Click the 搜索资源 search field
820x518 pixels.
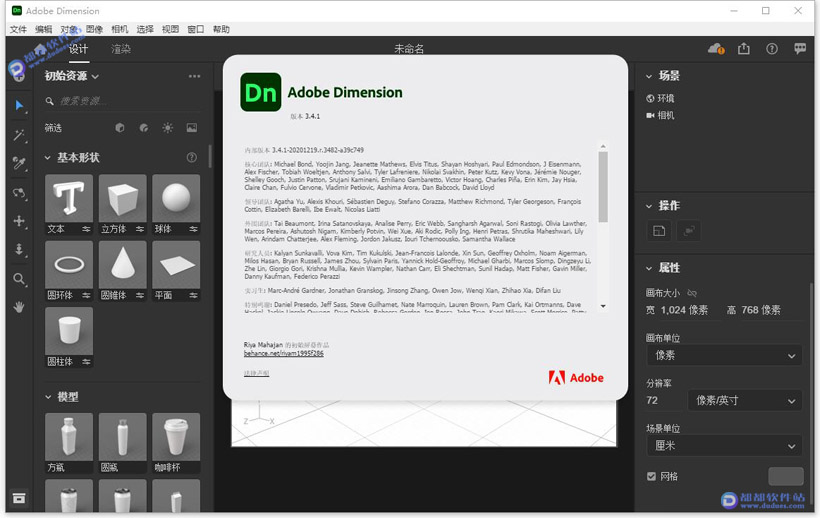[122, 101]
